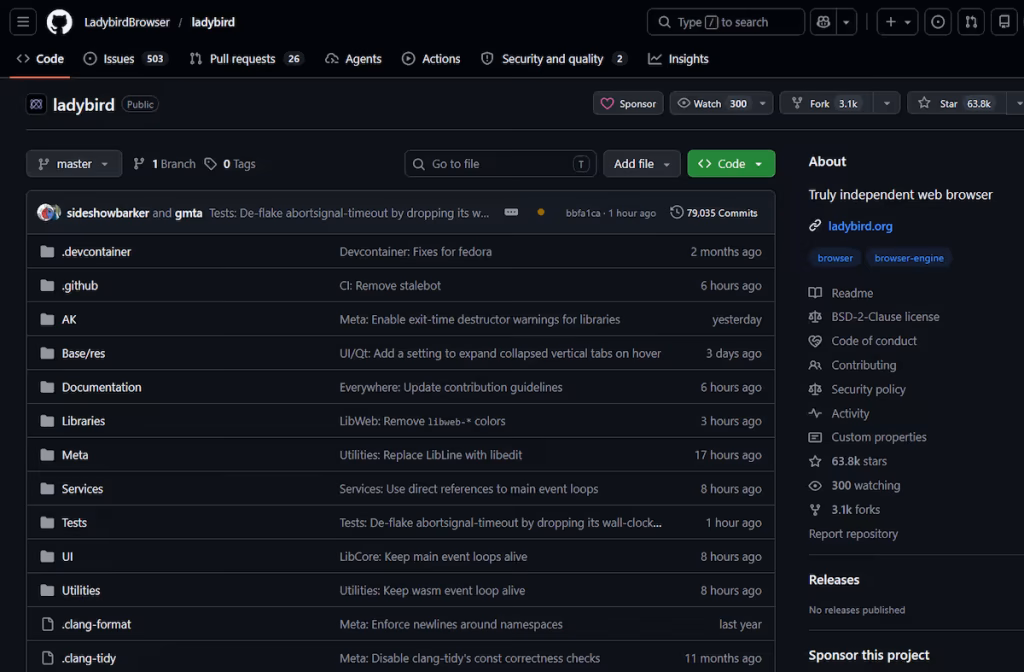
Task: Open Copilot dropdown arrow in header
Action: click(x=846, y=22)
